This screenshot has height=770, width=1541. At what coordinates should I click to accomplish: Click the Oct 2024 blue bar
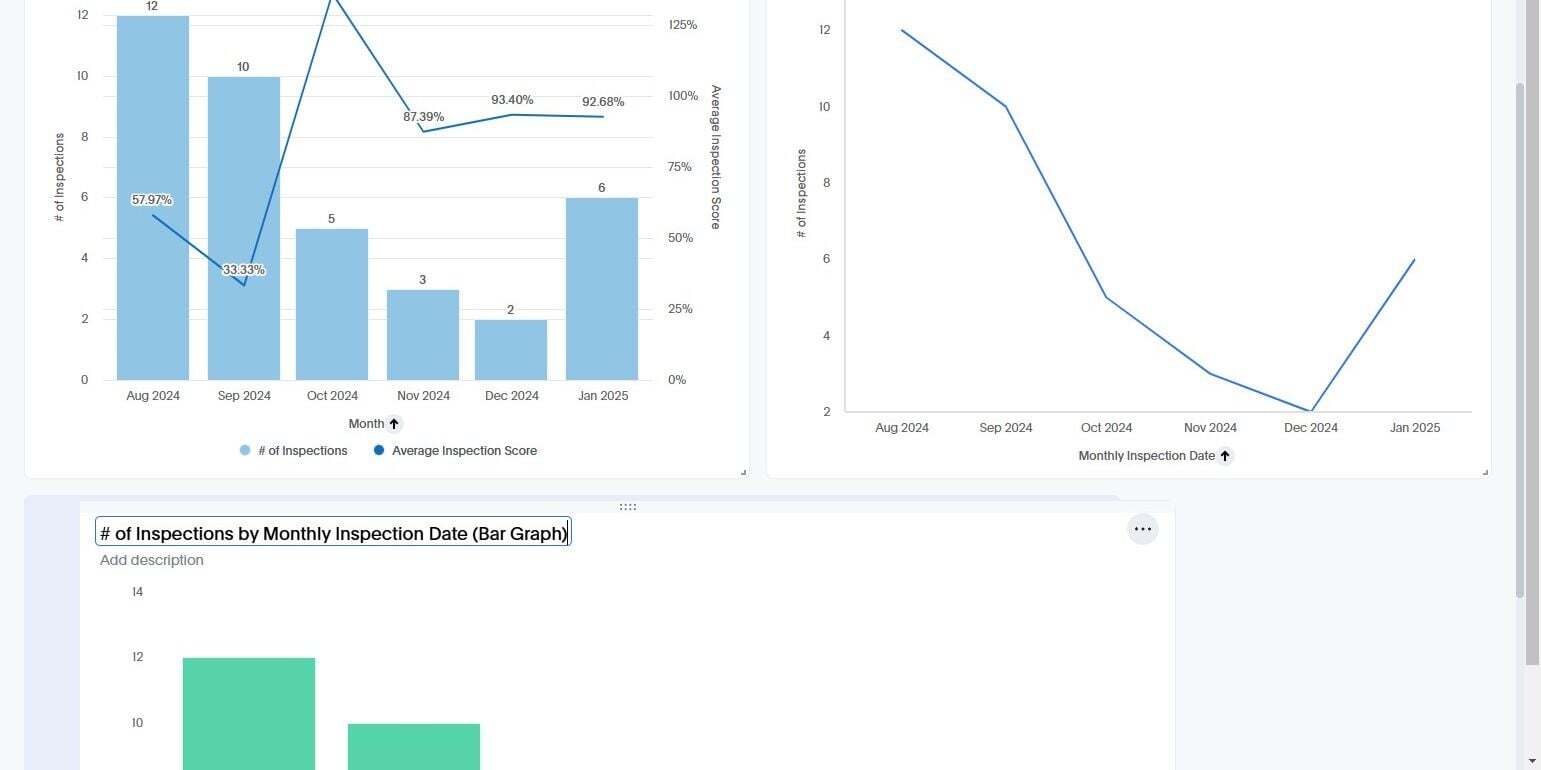[332, 305]
